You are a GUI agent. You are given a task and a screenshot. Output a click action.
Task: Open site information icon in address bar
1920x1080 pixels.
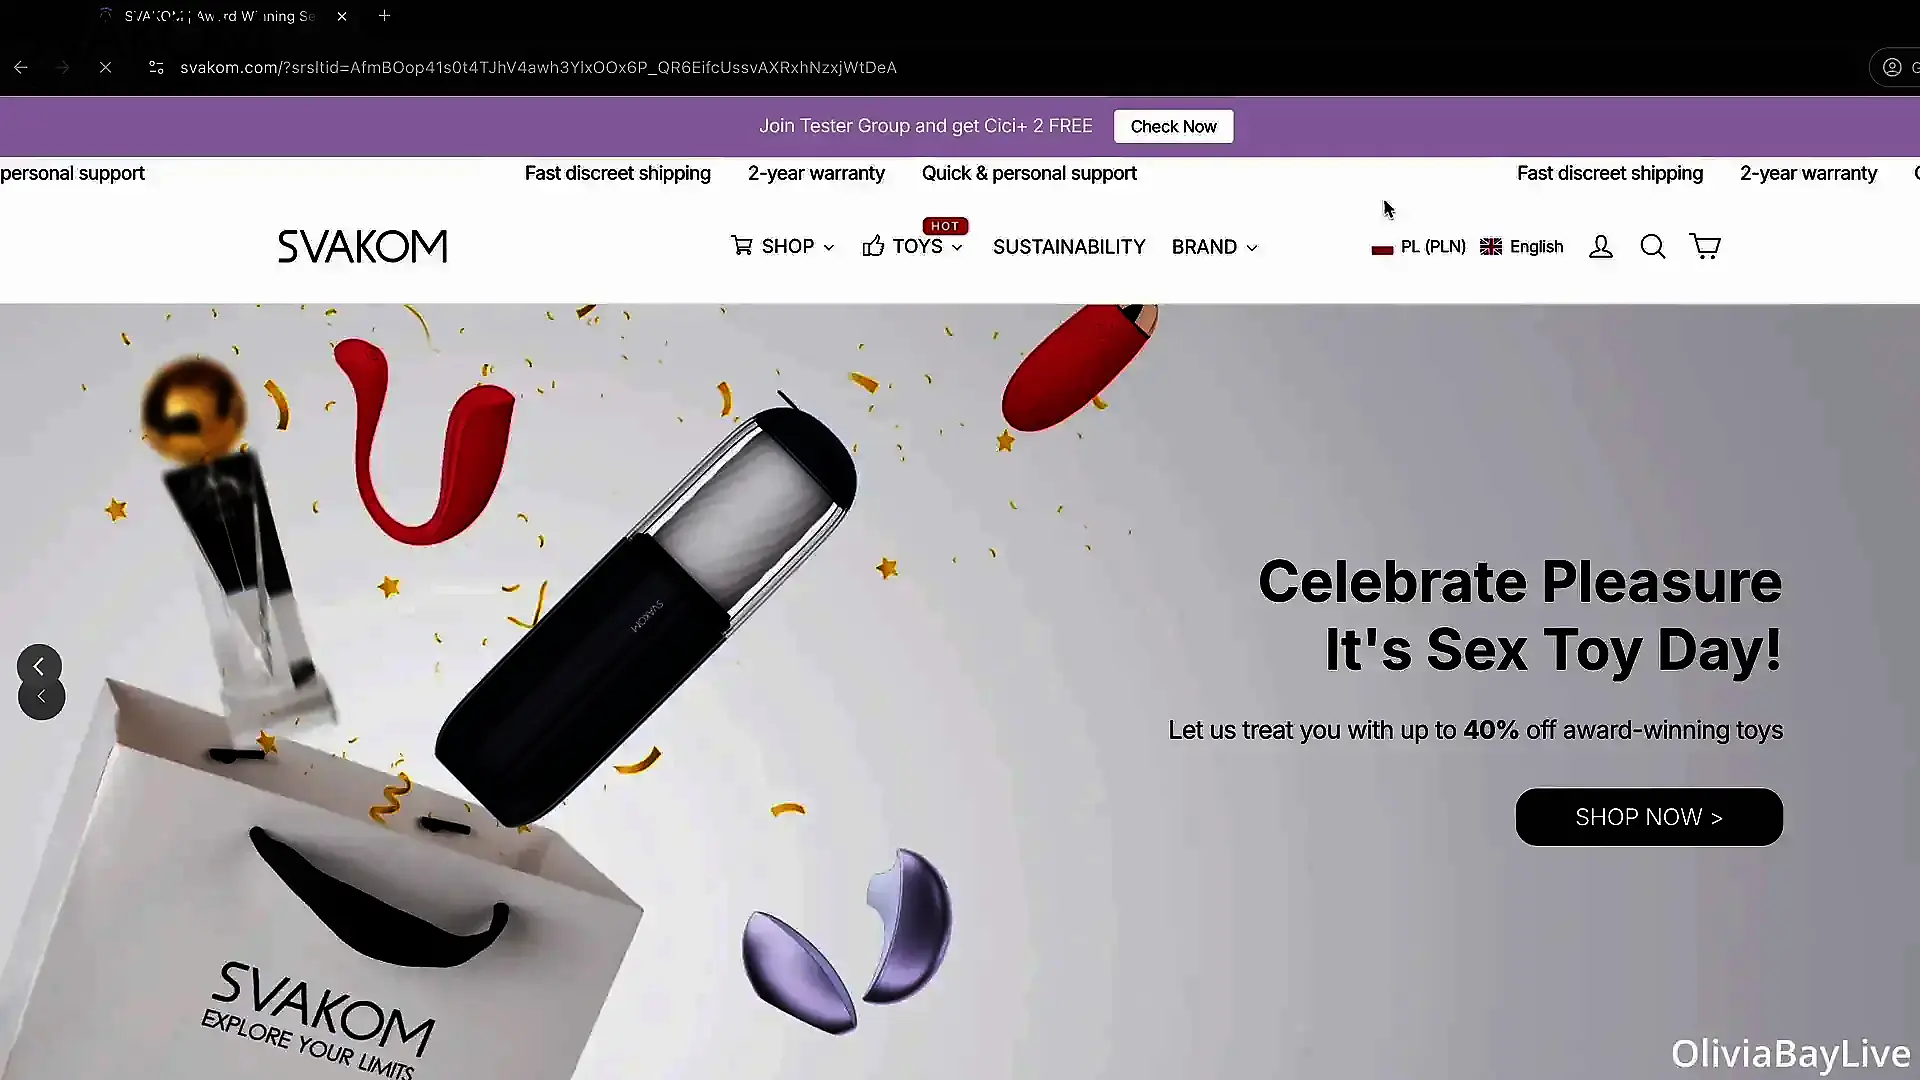[x=156, y=67]
